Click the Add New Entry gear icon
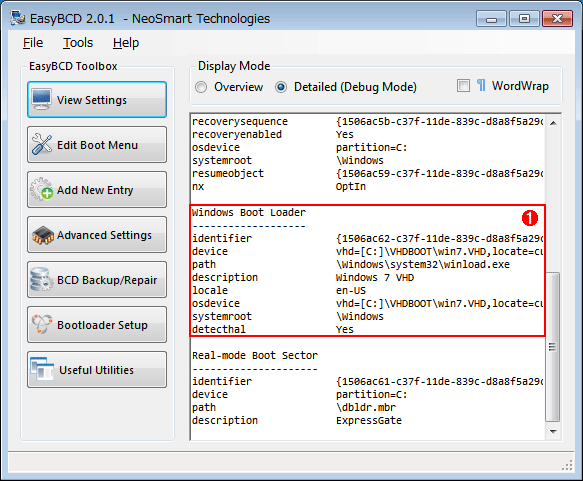 click(42, 189)
